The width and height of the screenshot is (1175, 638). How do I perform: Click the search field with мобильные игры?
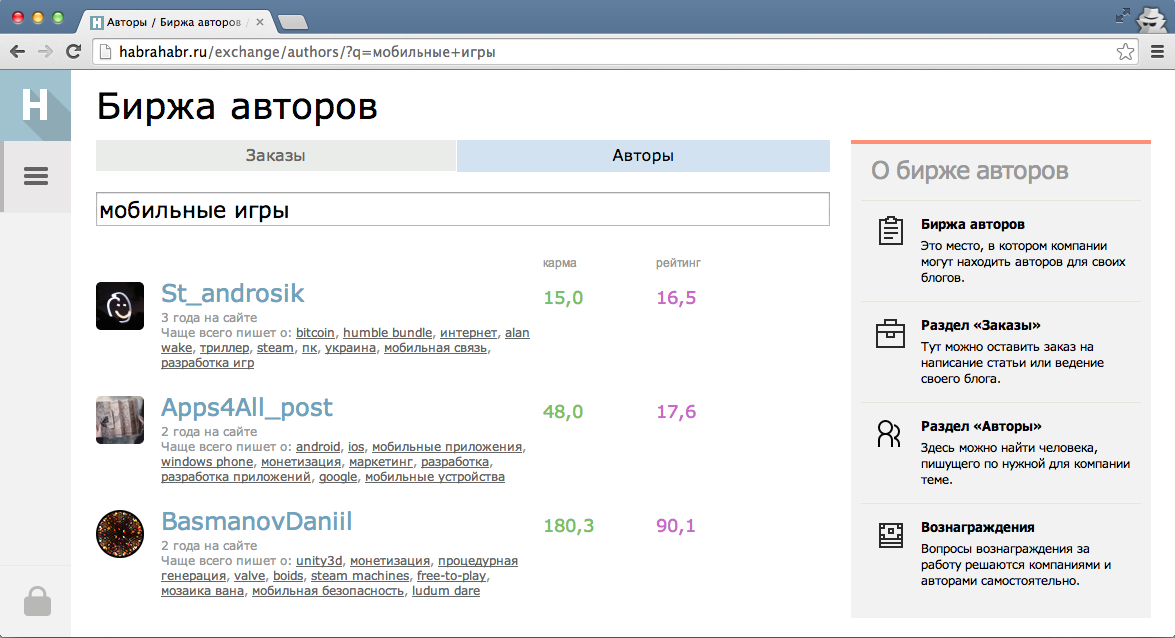tap(462, 209)
